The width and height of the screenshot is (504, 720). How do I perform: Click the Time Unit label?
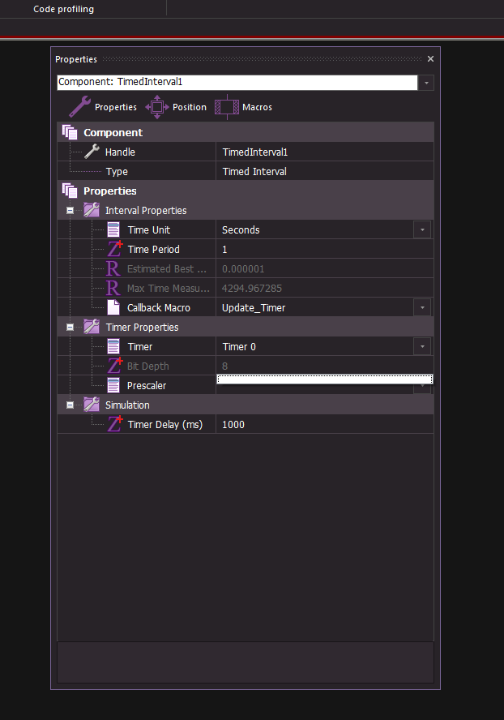tap(149, 230)
